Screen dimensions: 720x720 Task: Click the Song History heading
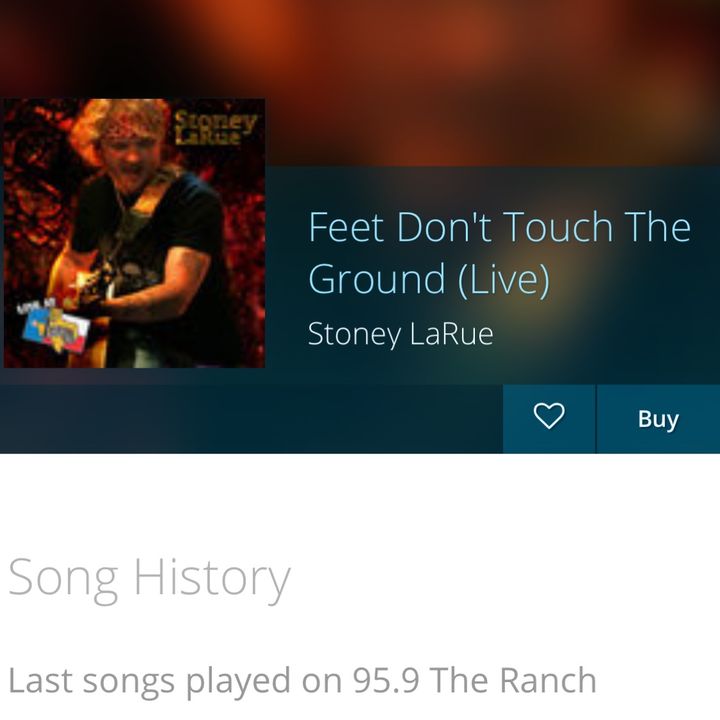pyautogui.click(x=150, y=579)
